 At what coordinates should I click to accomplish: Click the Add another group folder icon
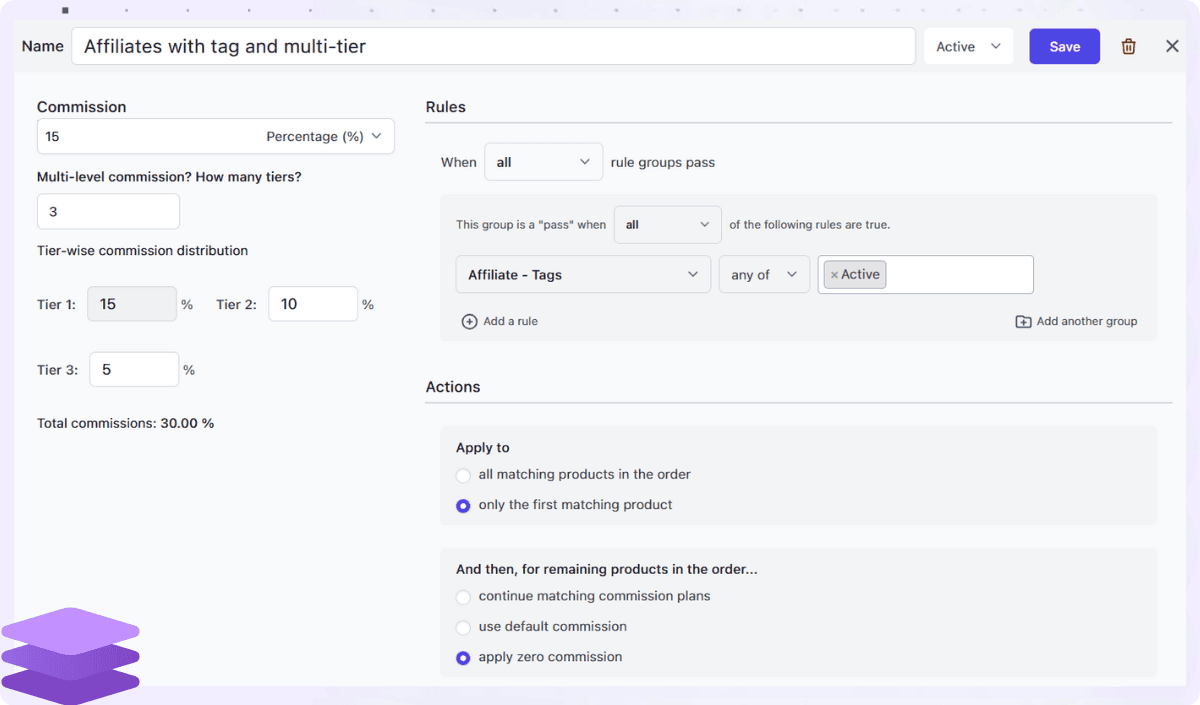(x=1023, y=322)
